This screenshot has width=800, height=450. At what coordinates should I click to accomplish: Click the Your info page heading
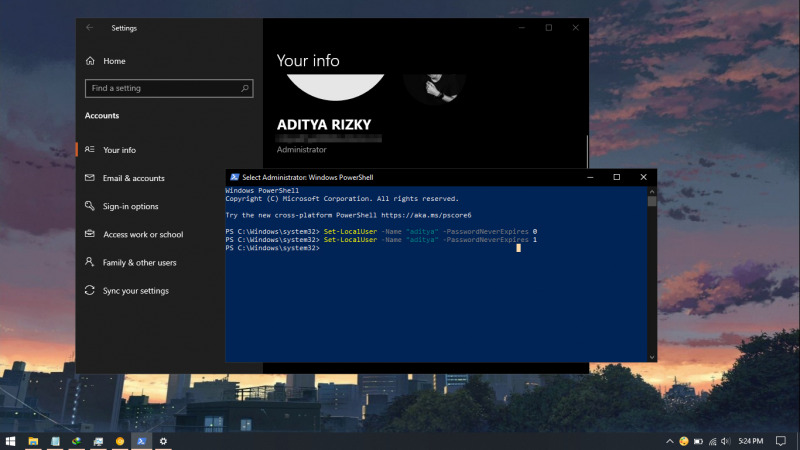[x=308, y=61]
